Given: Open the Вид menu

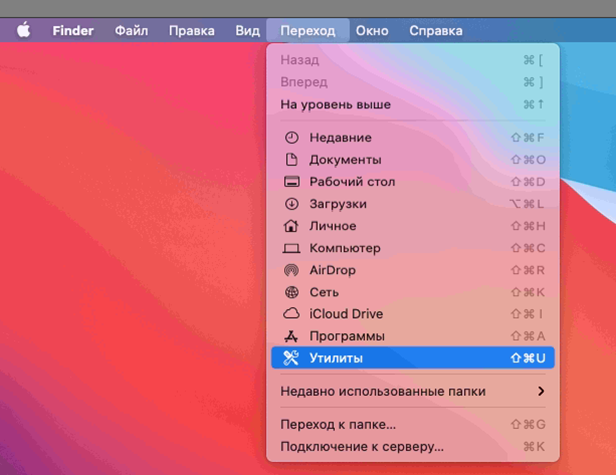Looking at the screenshot, I should click(247, 30).
